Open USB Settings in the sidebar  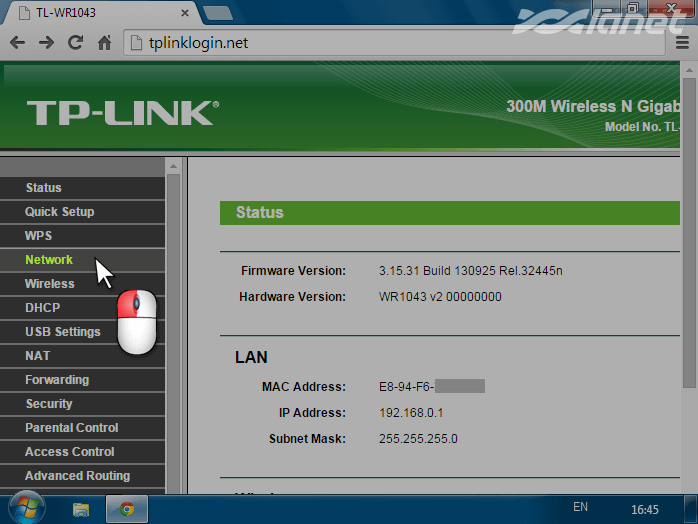(x=63, y=332)
